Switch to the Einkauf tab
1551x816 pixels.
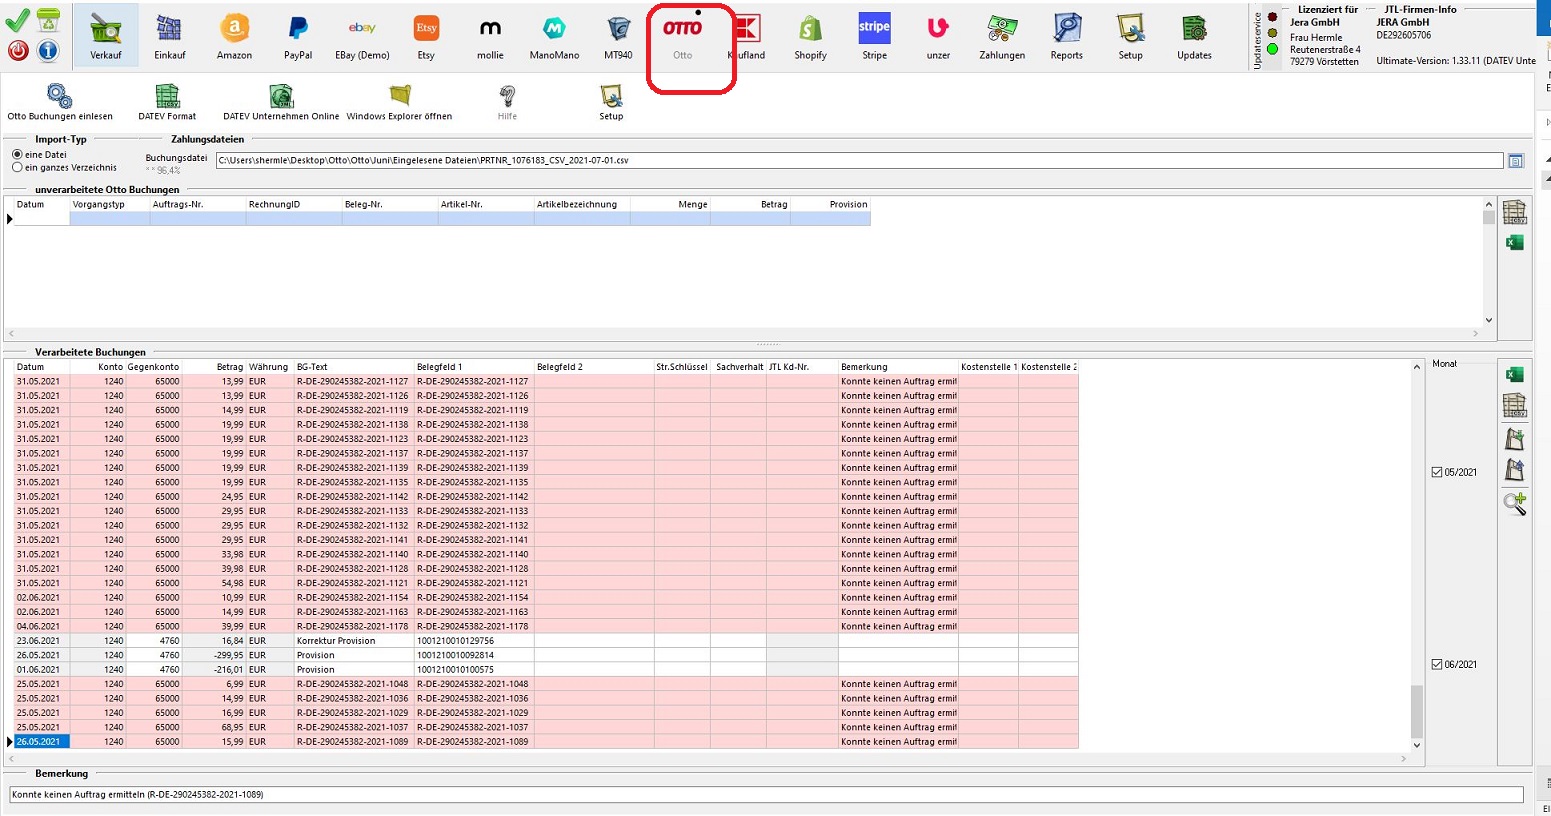click(x=170, y=36)
